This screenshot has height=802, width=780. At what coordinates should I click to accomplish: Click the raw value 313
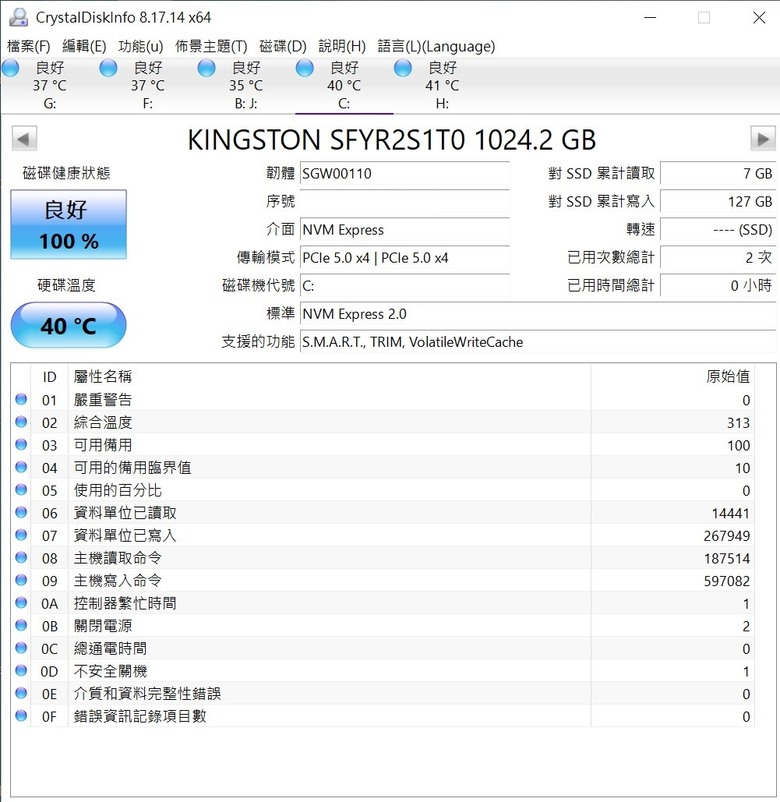[x=738, y=423]
